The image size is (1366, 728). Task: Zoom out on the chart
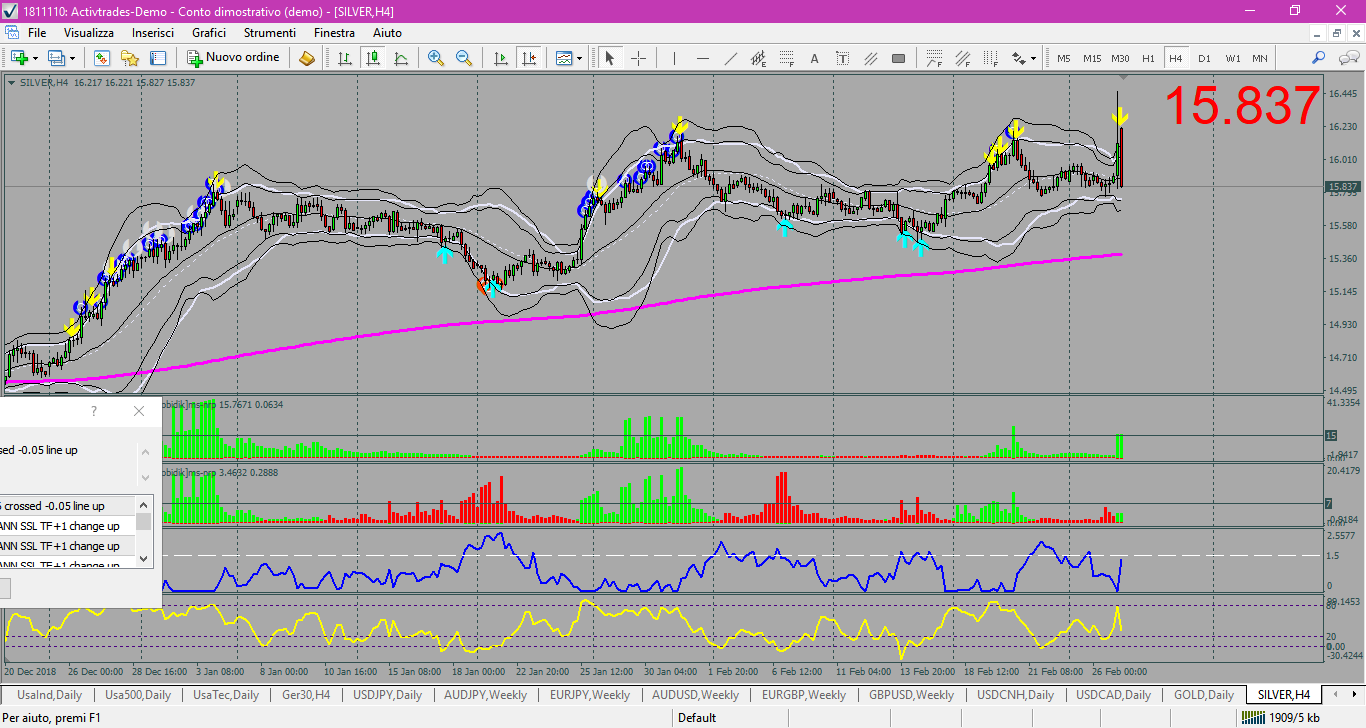(x=464, y=58)
